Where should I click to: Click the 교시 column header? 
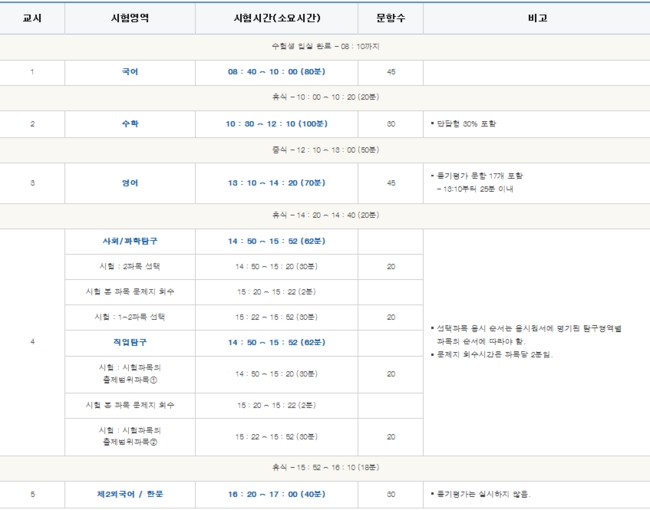(x=32, y=19)
